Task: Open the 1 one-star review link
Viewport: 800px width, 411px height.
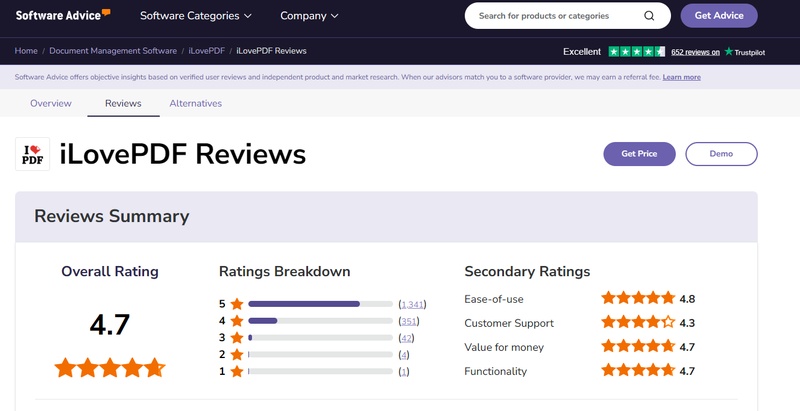Action: click(404, 372)
